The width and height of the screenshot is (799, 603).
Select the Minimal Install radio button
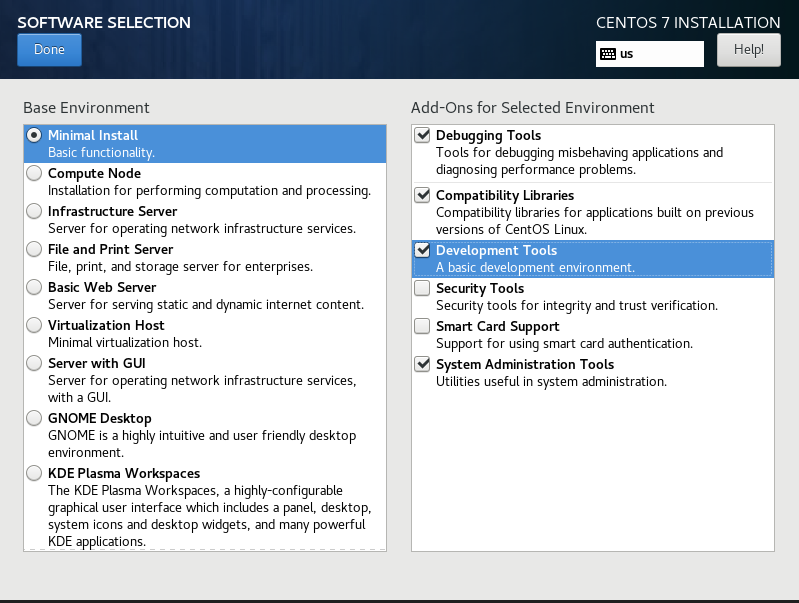[35, 135]
